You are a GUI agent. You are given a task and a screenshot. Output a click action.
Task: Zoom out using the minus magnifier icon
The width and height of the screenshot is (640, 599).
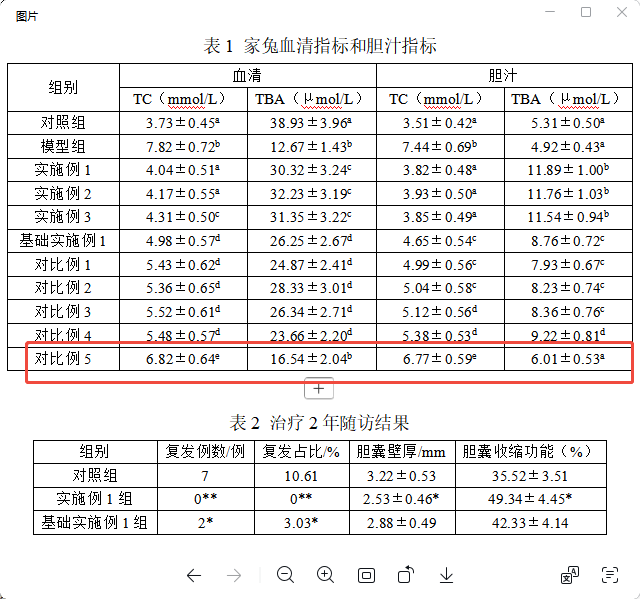pyautogui.click(x=285, y=575)
